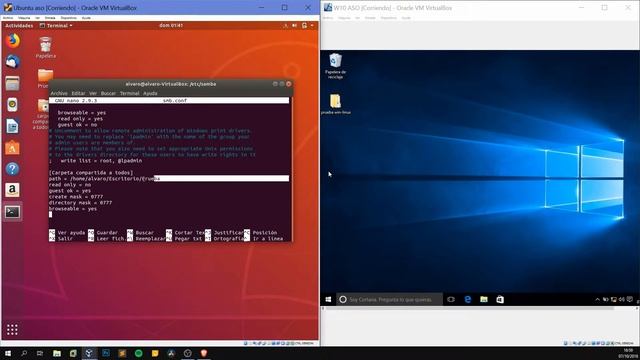640x360 pixels.
Task: Click the 'browseable = yes' line under directory mask
Action: click(x=73, y=209)
